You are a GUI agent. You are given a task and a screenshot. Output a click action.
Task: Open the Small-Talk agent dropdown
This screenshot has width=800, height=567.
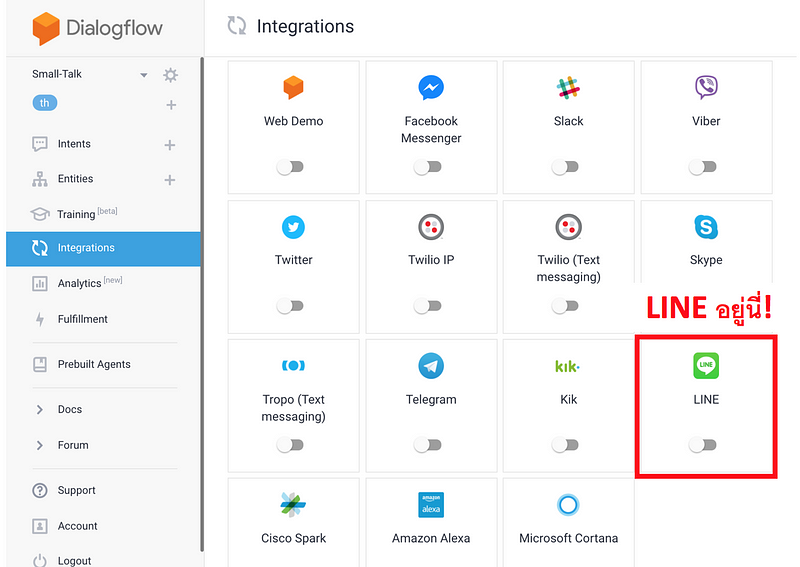[143, 75]
